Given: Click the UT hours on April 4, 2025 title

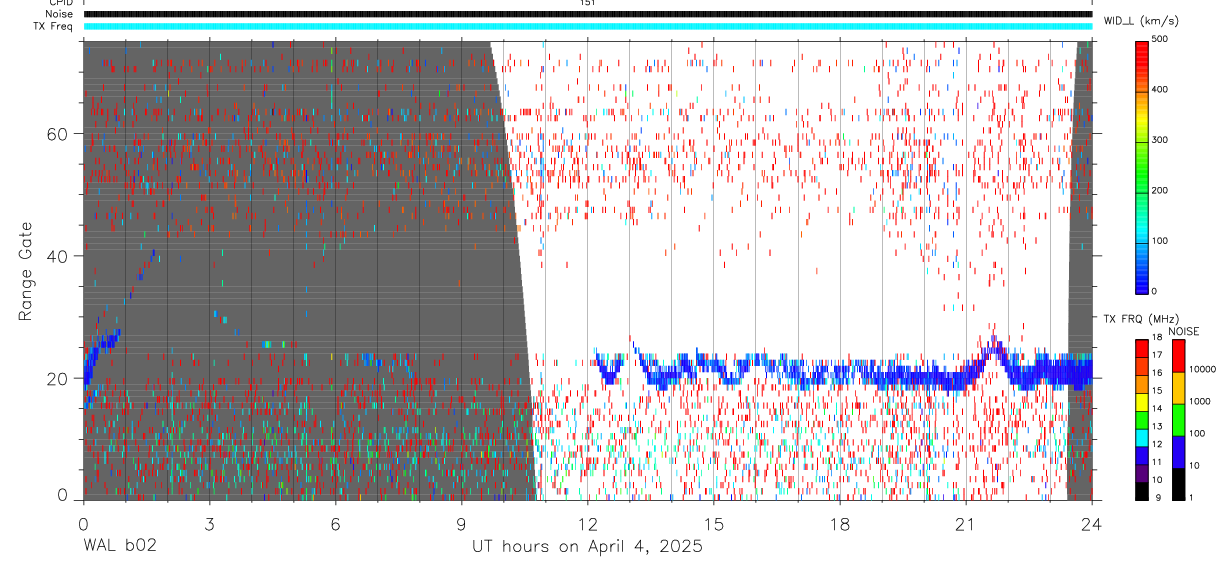Looking at the screenshot, I should (x=587, y=546).
